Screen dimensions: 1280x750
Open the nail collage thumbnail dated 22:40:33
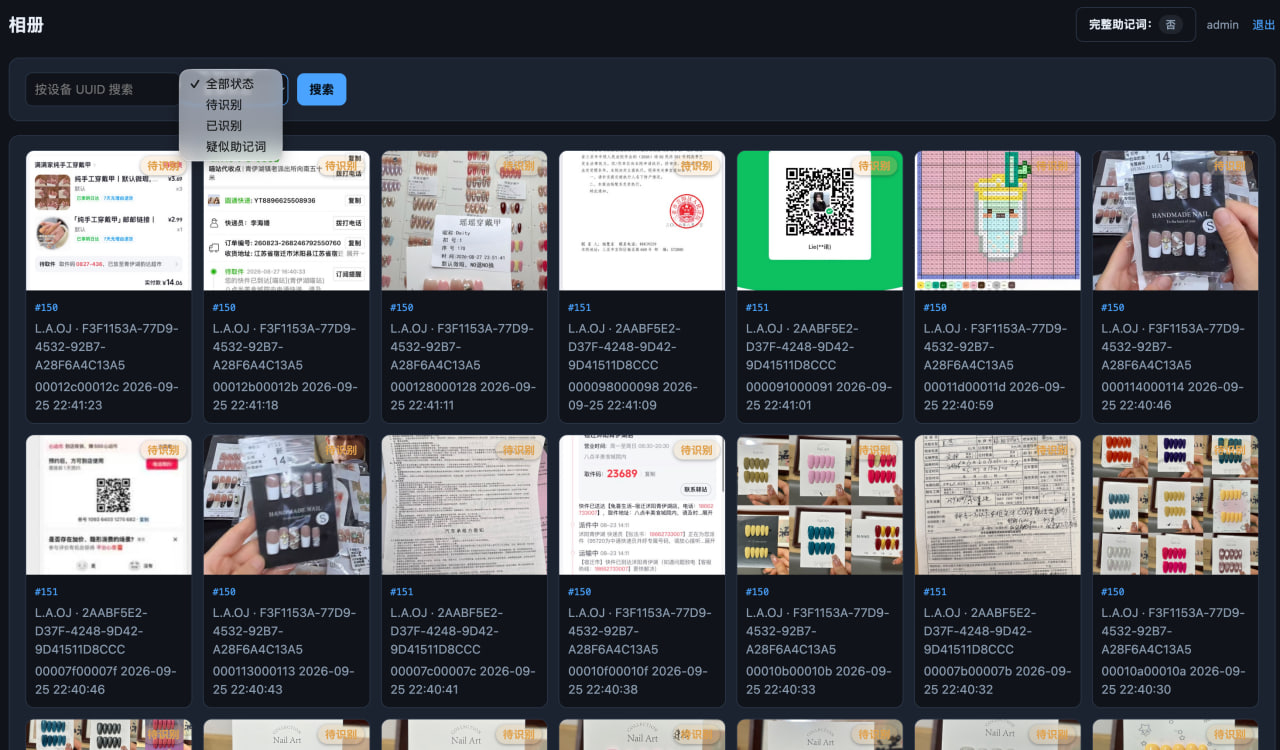point(820,504)
